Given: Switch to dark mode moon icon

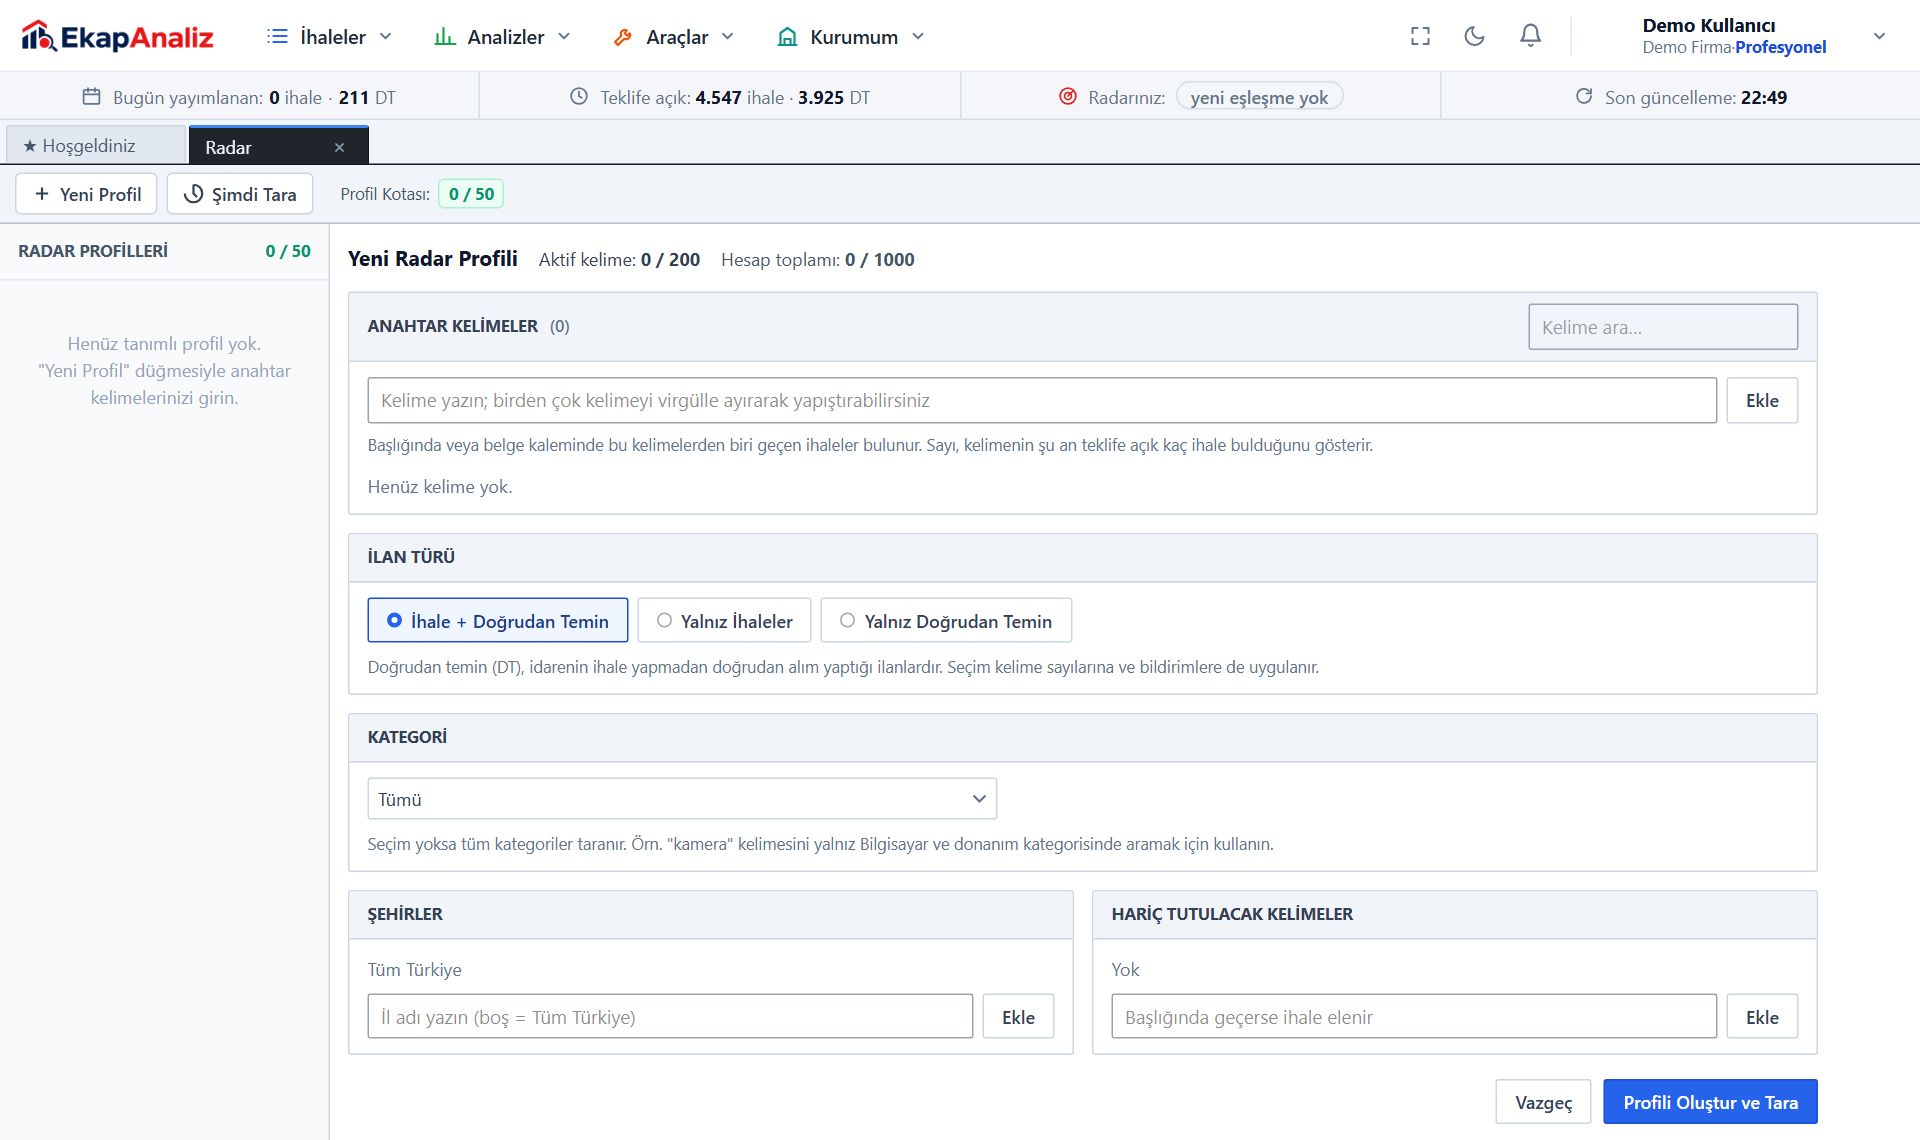Looking at the screenshot, I should (x=1474, y=37).
